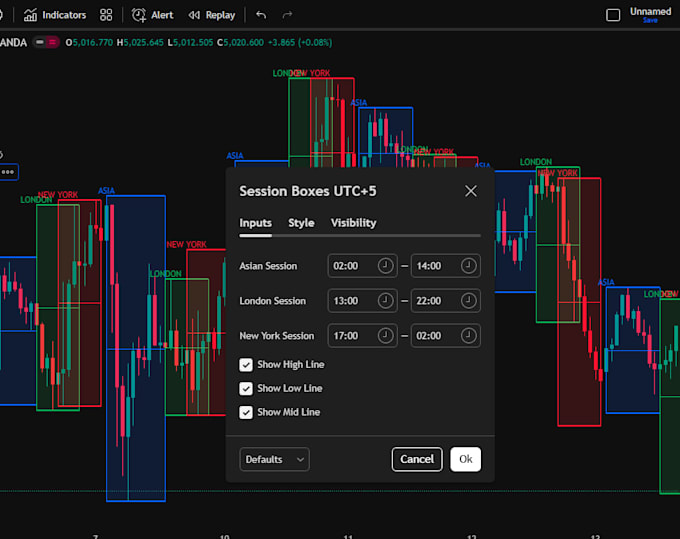This screenshot has width=680, height=539.
Task: Switch to the Style tab
Action: click(301, 223)
